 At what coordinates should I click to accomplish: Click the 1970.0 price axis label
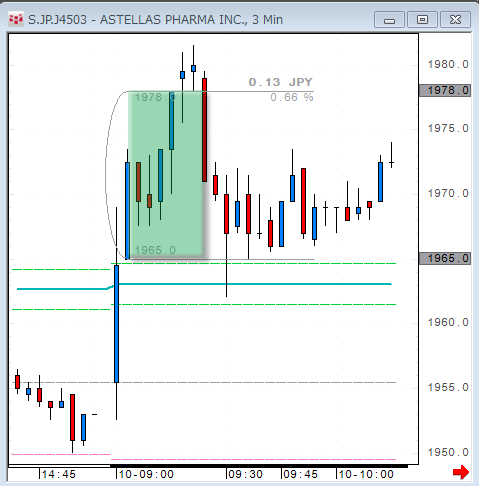[448, 193]
